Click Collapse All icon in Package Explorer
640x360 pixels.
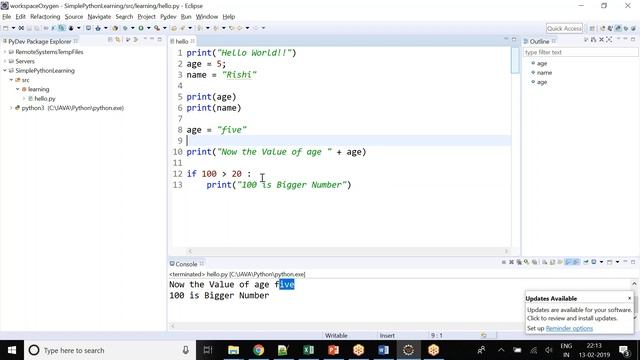tap(110, 40)
